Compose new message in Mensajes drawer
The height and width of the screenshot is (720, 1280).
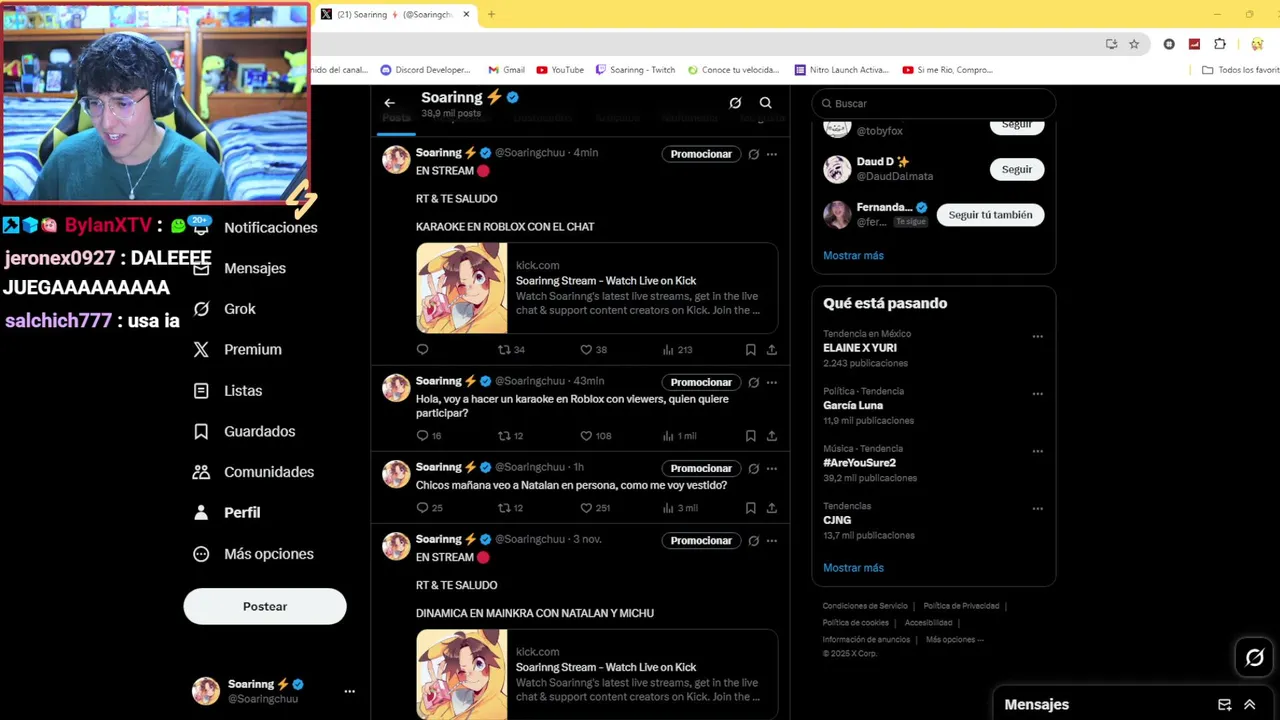tap(1224, 705)
